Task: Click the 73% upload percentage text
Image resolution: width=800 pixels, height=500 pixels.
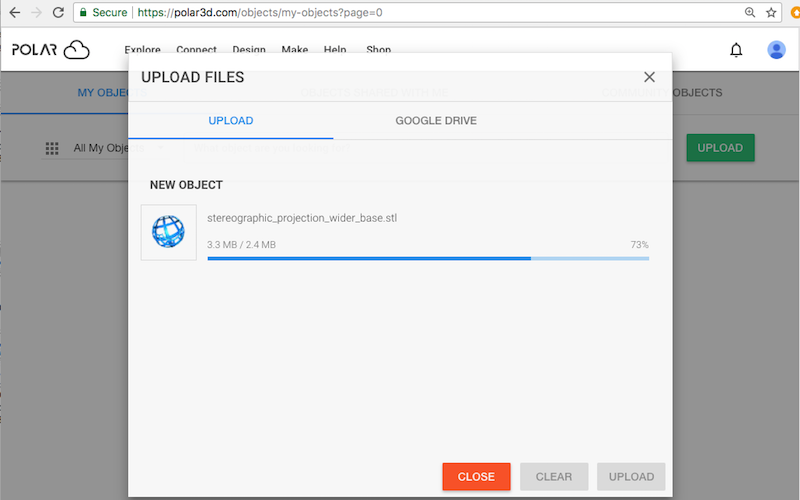Action: tap(639, 245)
